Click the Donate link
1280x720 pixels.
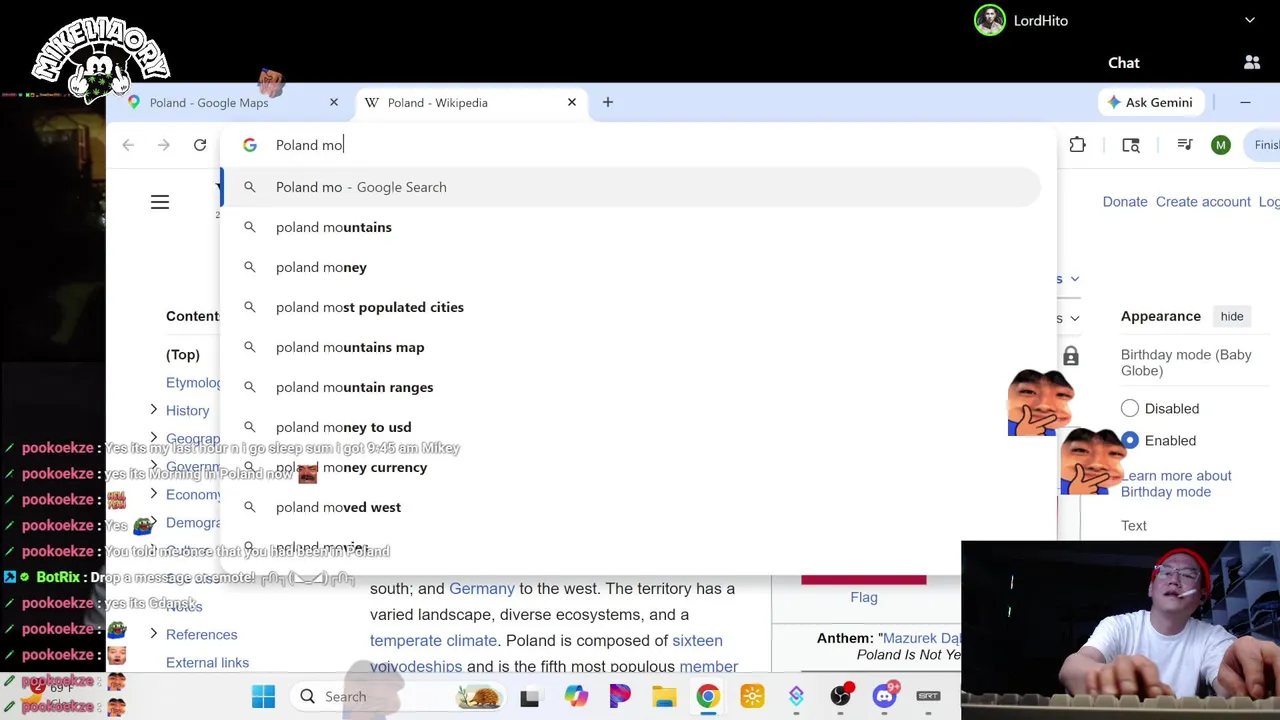point(1125,202)
